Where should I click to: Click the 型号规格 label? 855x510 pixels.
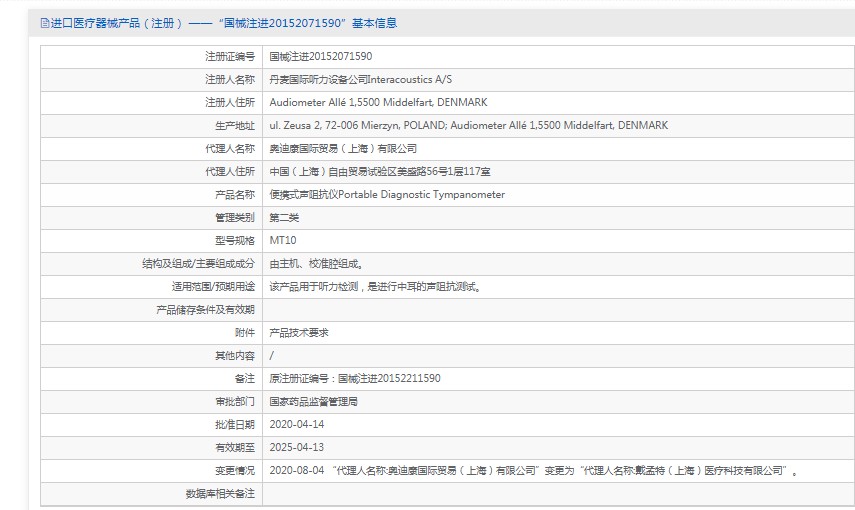pos(235,241)
